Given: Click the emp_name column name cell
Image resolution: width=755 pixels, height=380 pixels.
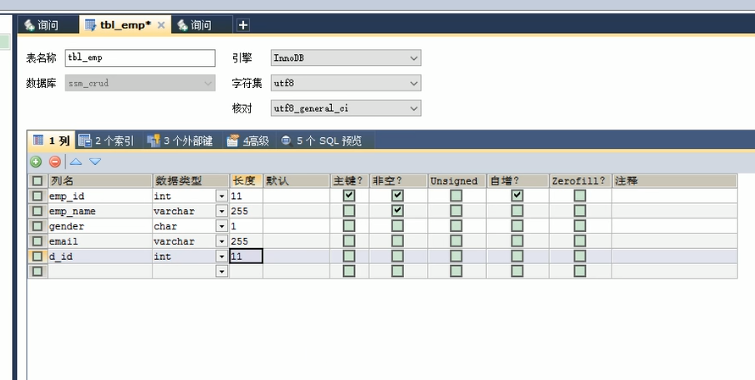Looking at the screenshot, I should 100,211.
